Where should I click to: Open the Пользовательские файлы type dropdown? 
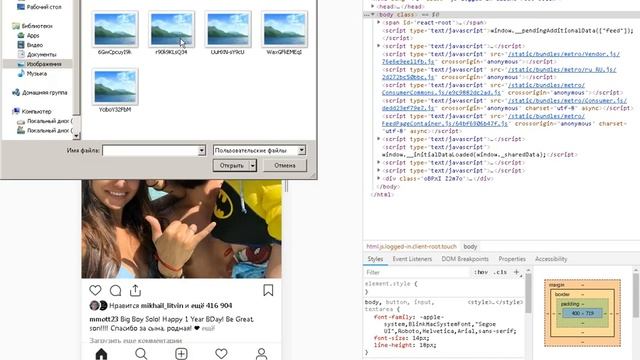[259, 150]
